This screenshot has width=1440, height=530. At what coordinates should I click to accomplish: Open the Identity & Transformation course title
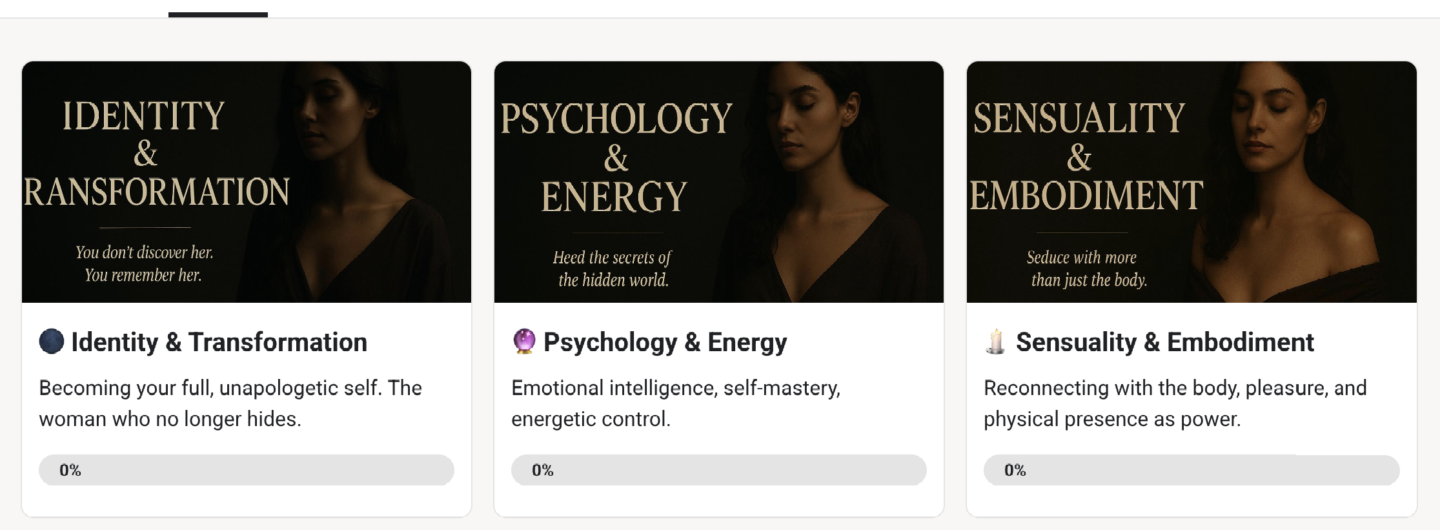point(219,342)
